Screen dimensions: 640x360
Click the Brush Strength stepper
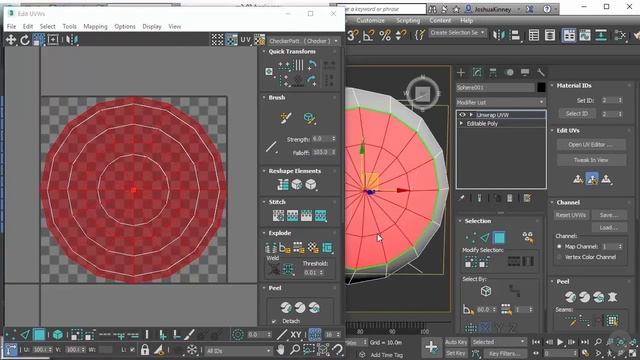coord(334,139)
